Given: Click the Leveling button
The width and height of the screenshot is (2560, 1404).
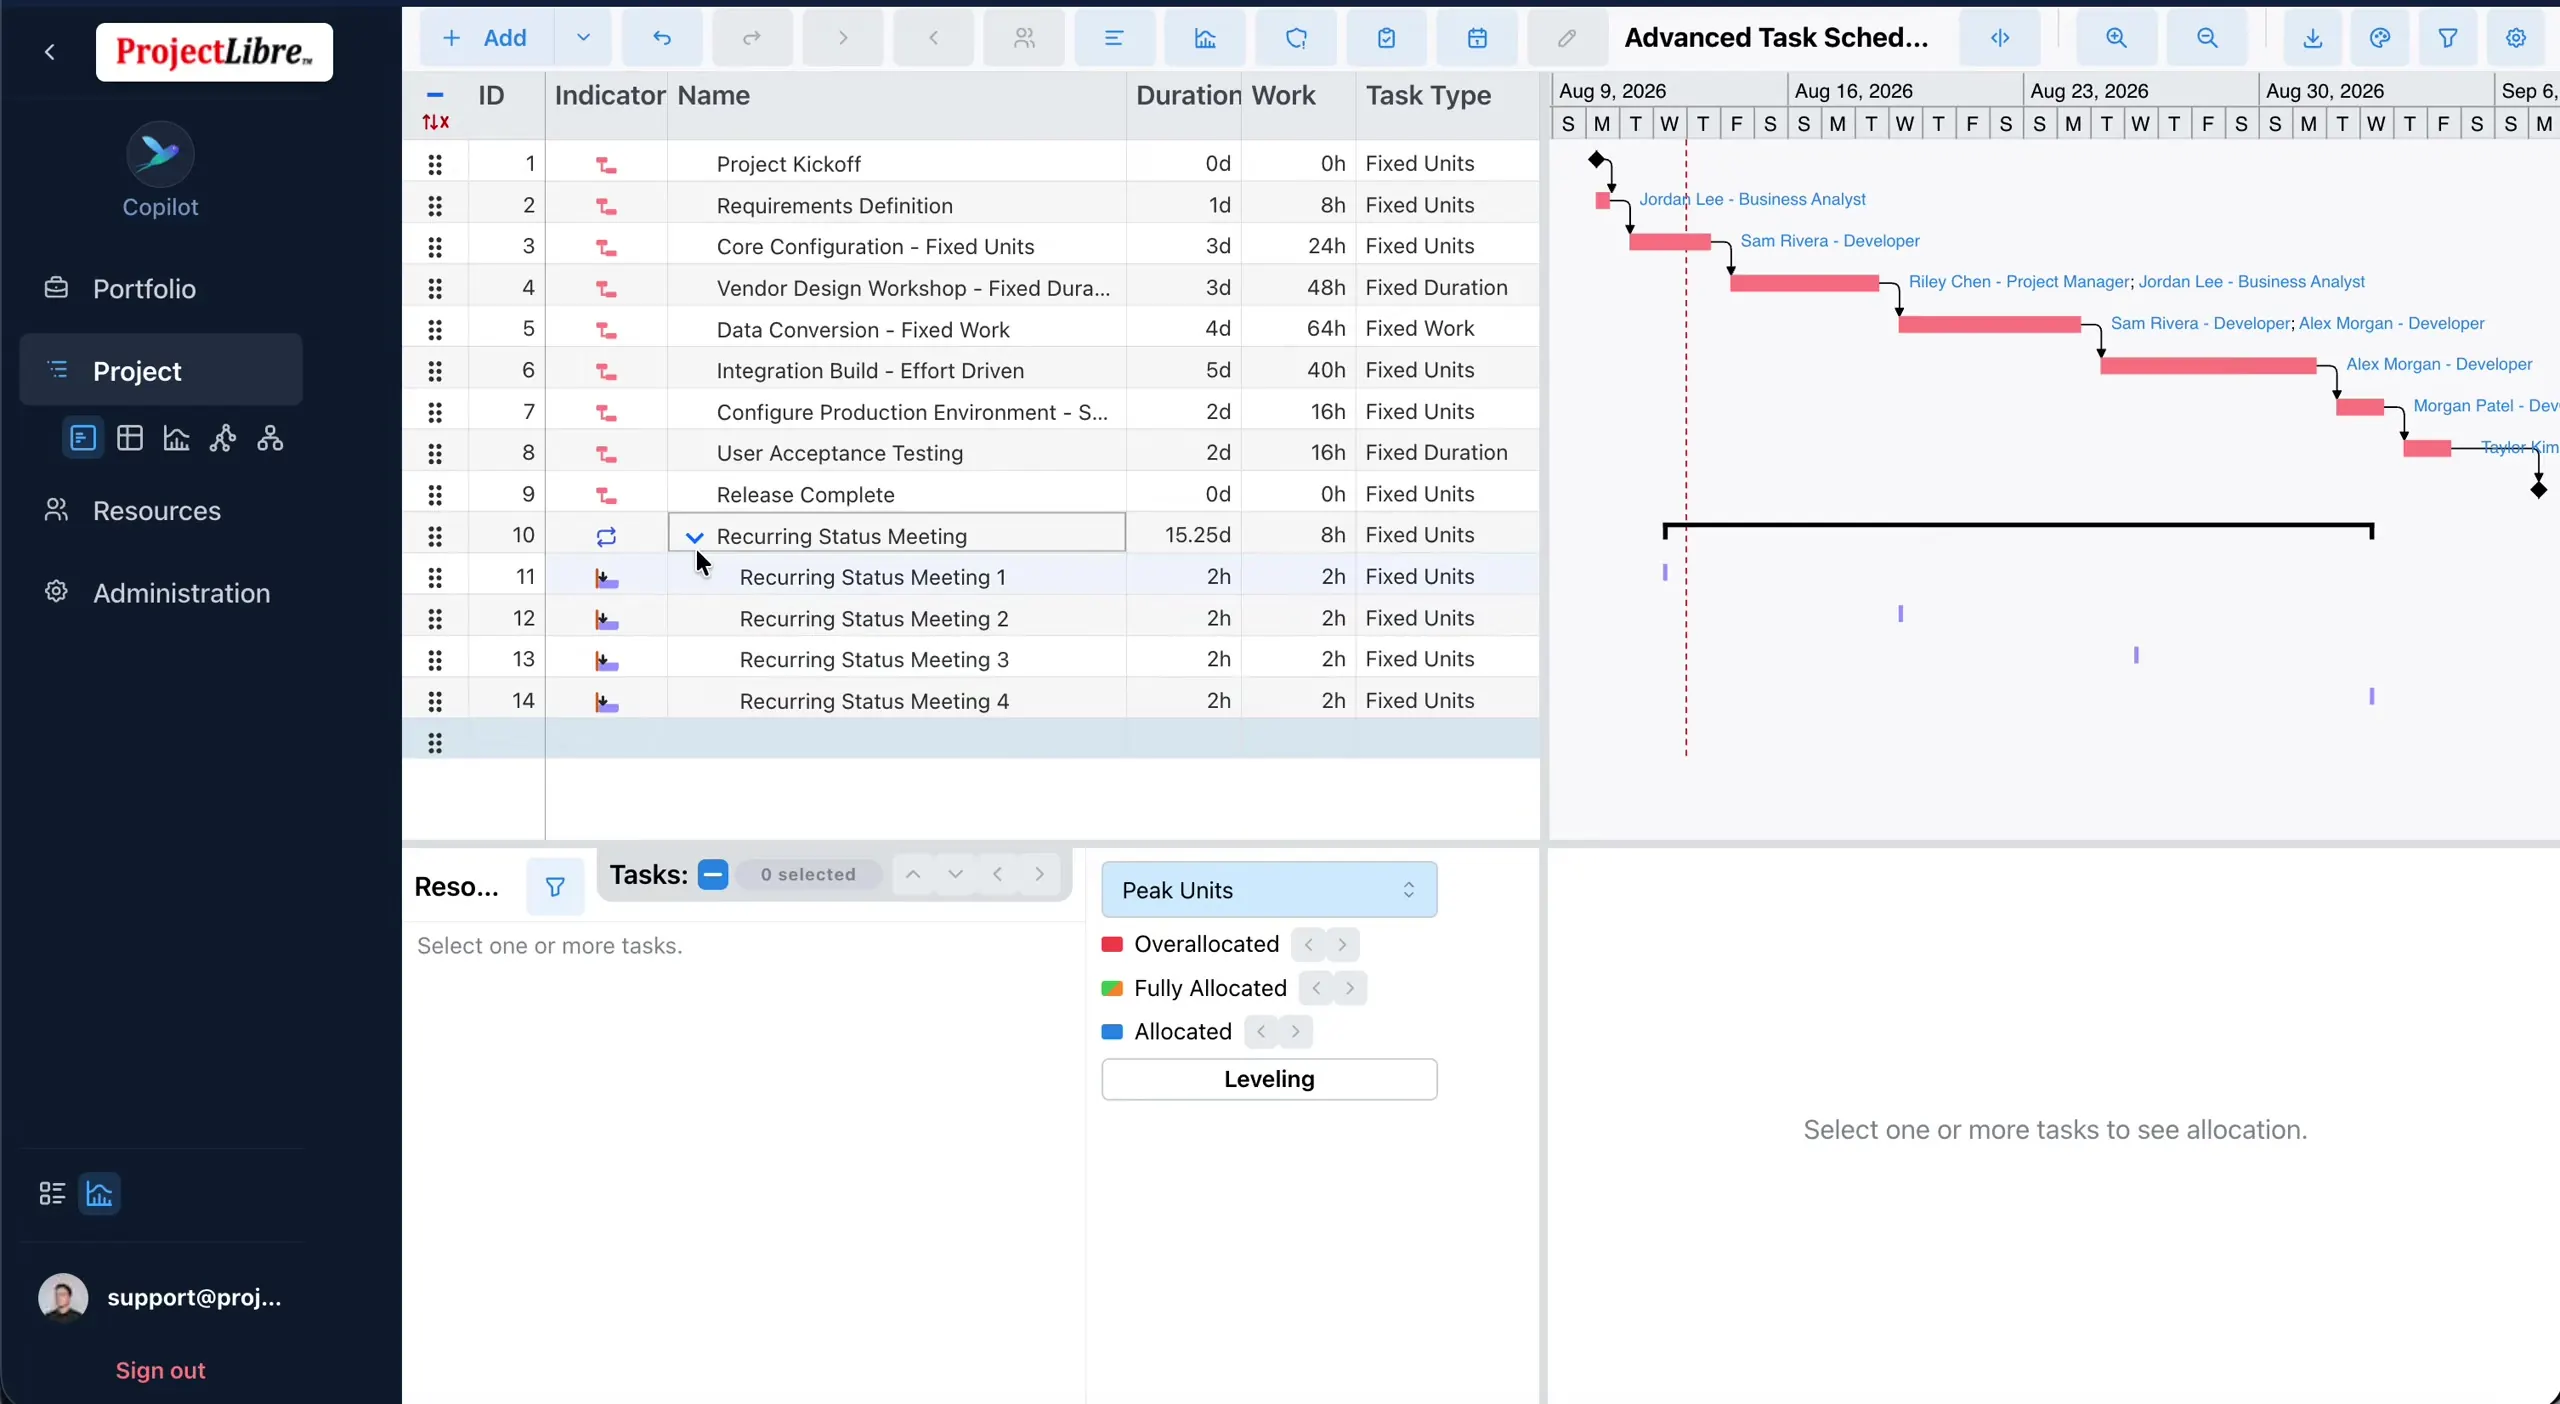Looking at the screenshot, I should tap(1269, 1079).
